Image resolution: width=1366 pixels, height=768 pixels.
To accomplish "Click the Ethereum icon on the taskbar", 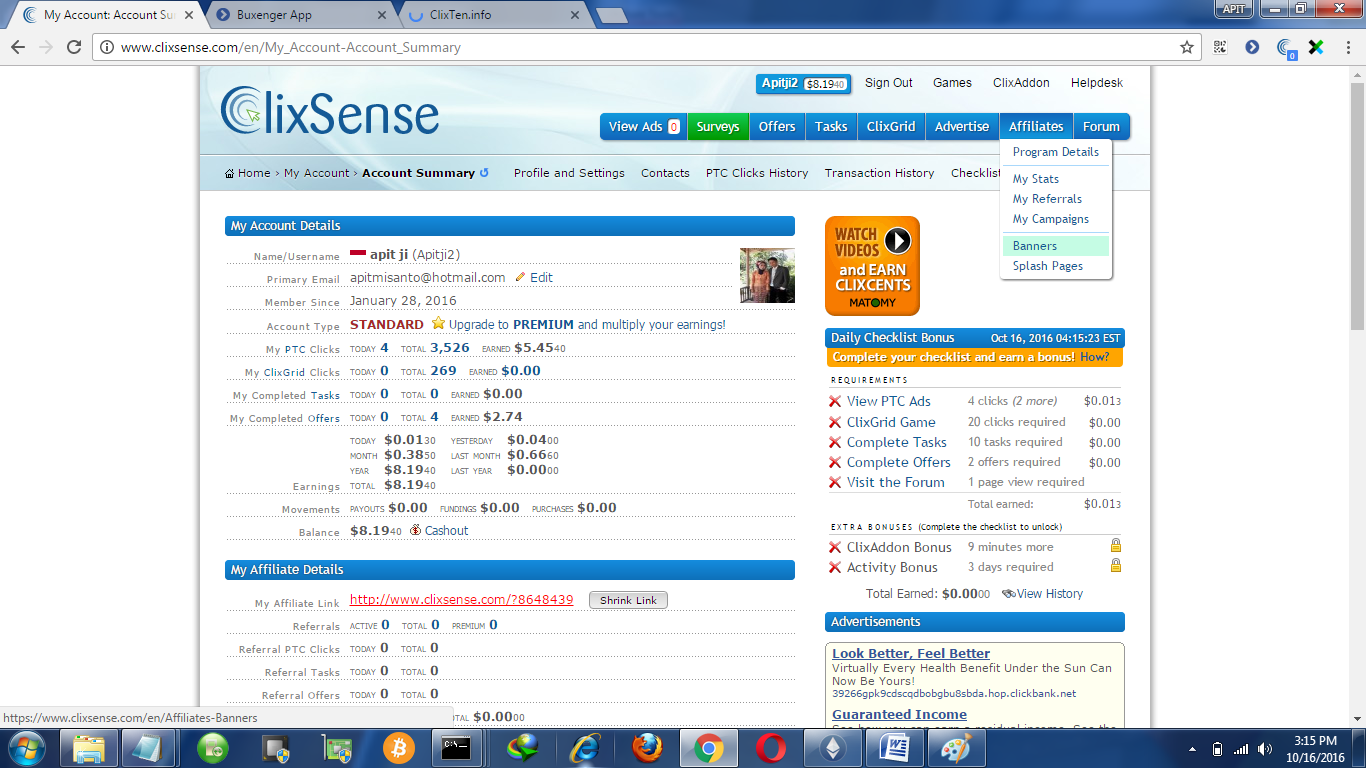I will pyautogui.click(x=833, y=748).
